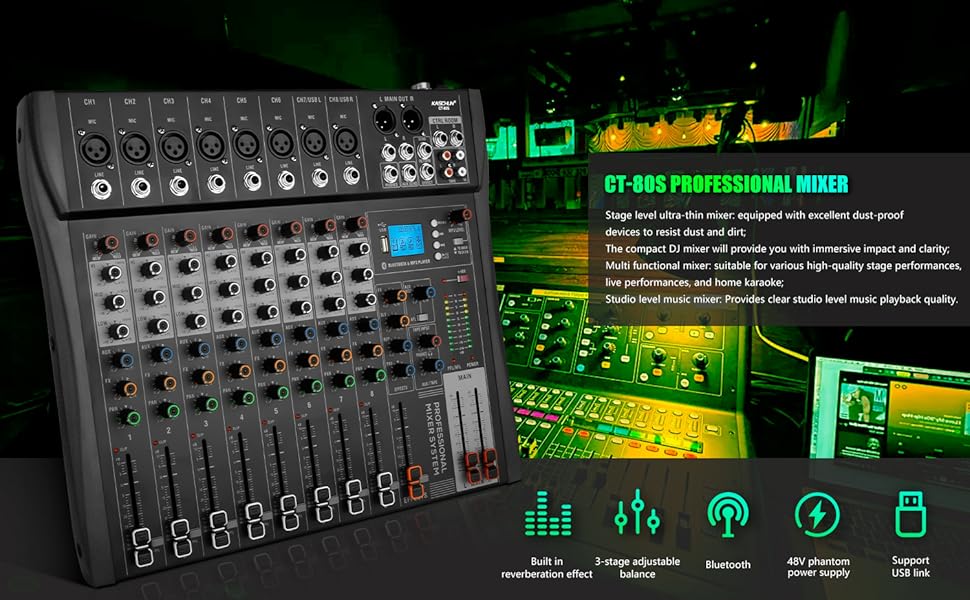This screenshot has height=600, width=970.
Task: Enable the PFL/MPL switch above Main fader
Action: pos(453,360)
